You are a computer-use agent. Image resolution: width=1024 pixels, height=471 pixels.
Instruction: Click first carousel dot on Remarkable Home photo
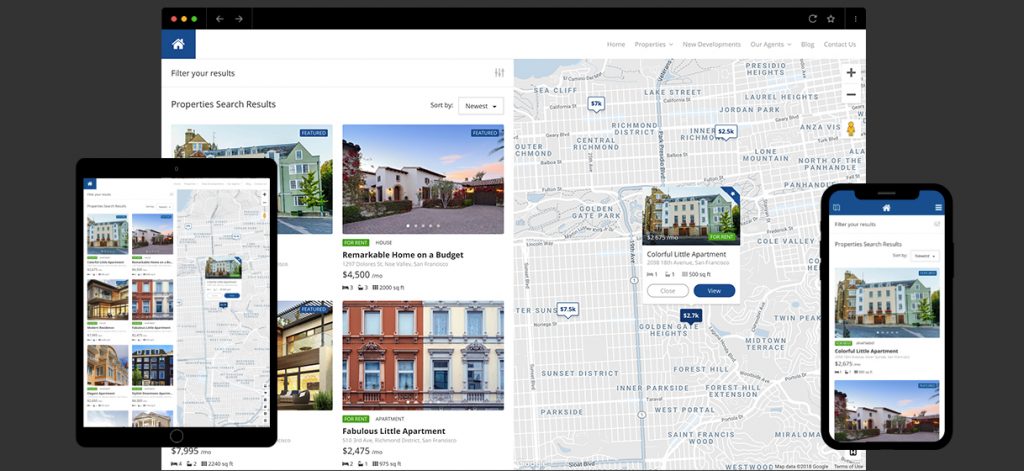pyautogui.click(x=407, y=226)
